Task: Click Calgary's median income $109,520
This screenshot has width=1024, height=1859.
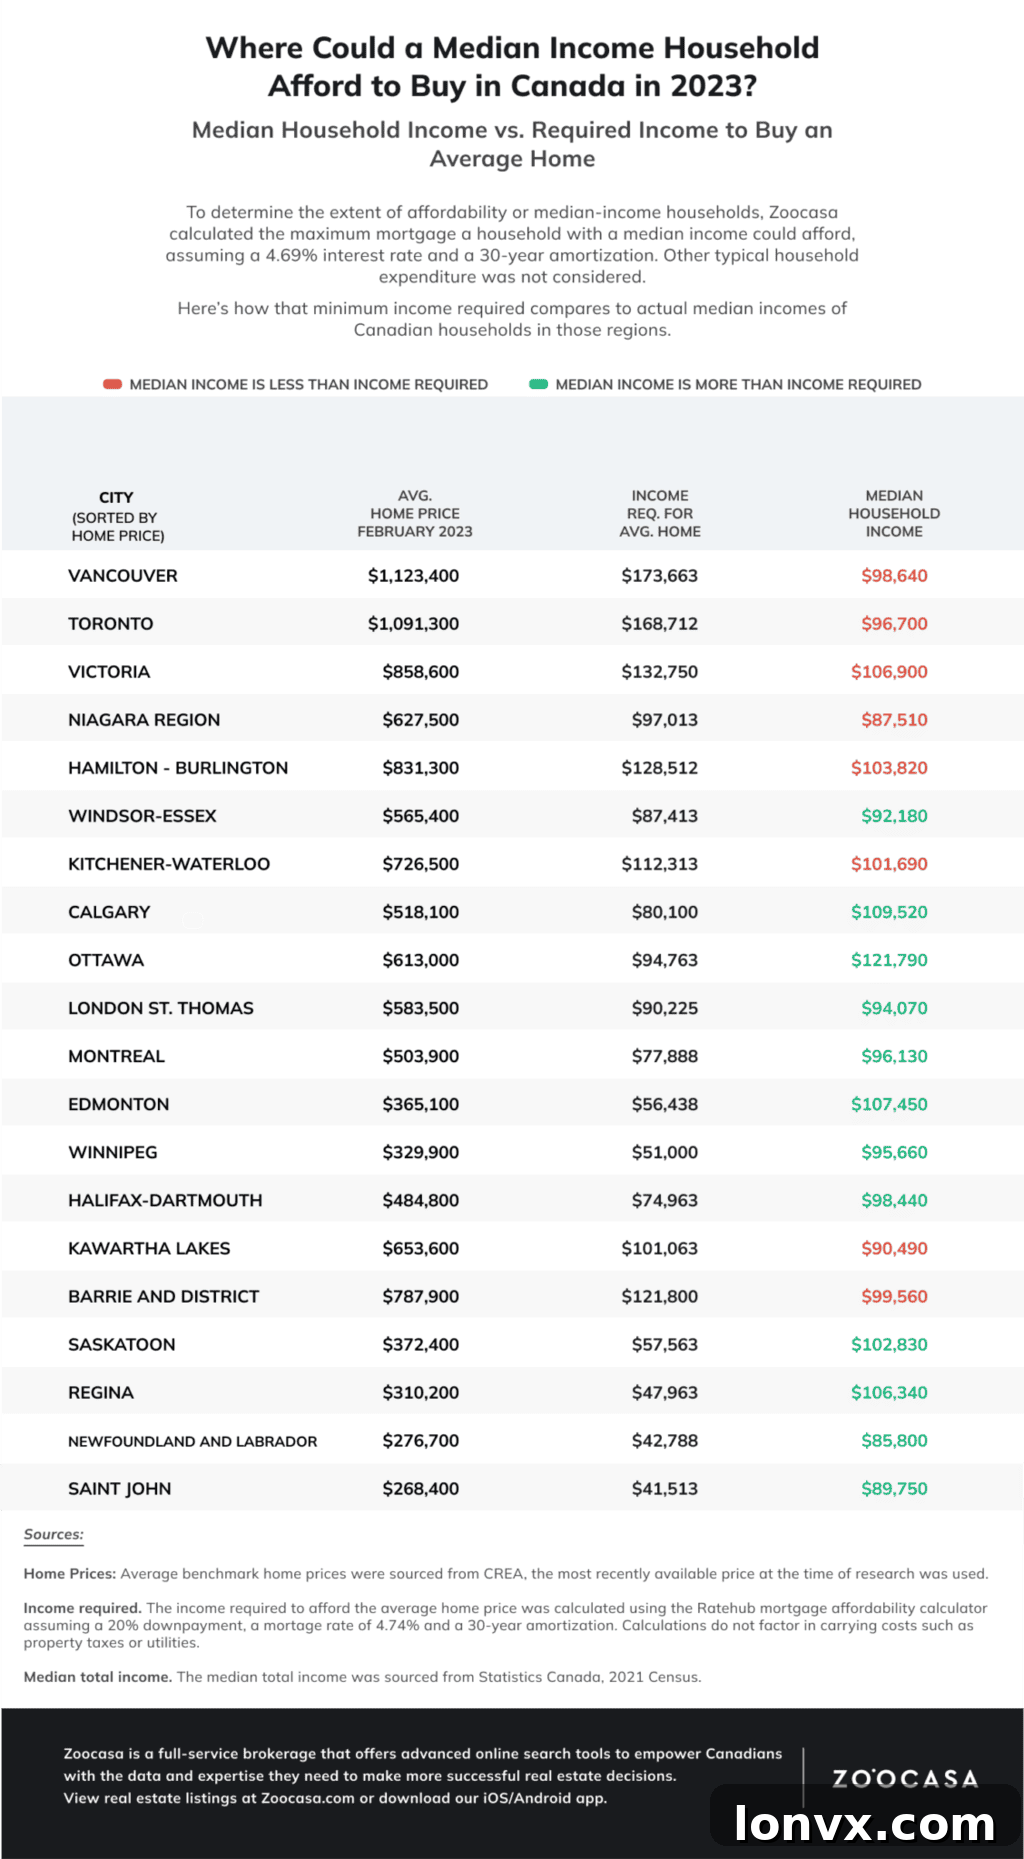Action: click(x=889, y=912)
